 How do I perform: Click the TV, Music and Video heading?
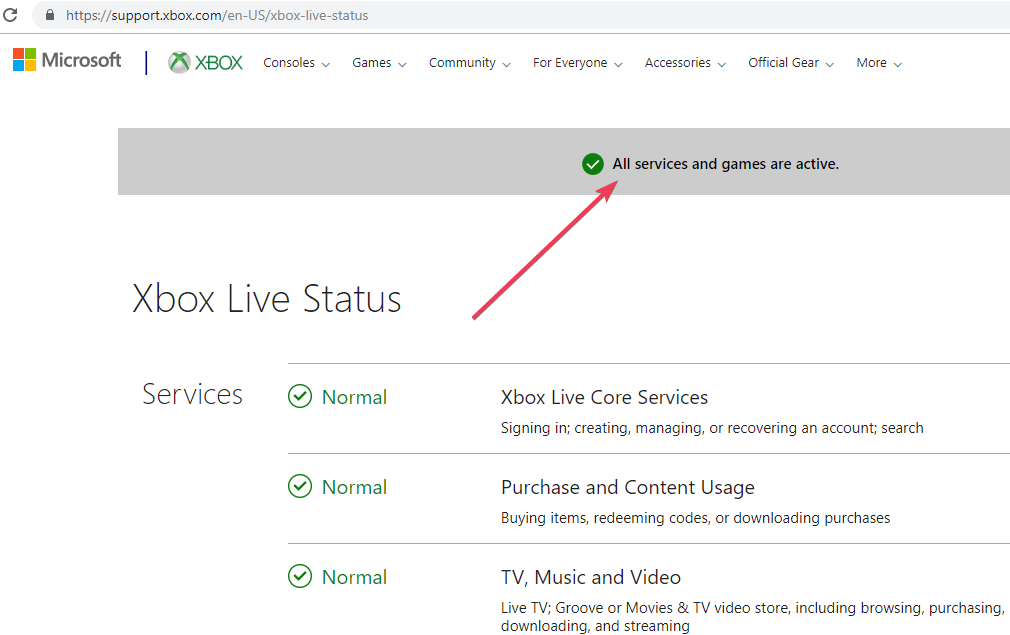(x=591, y=577)
